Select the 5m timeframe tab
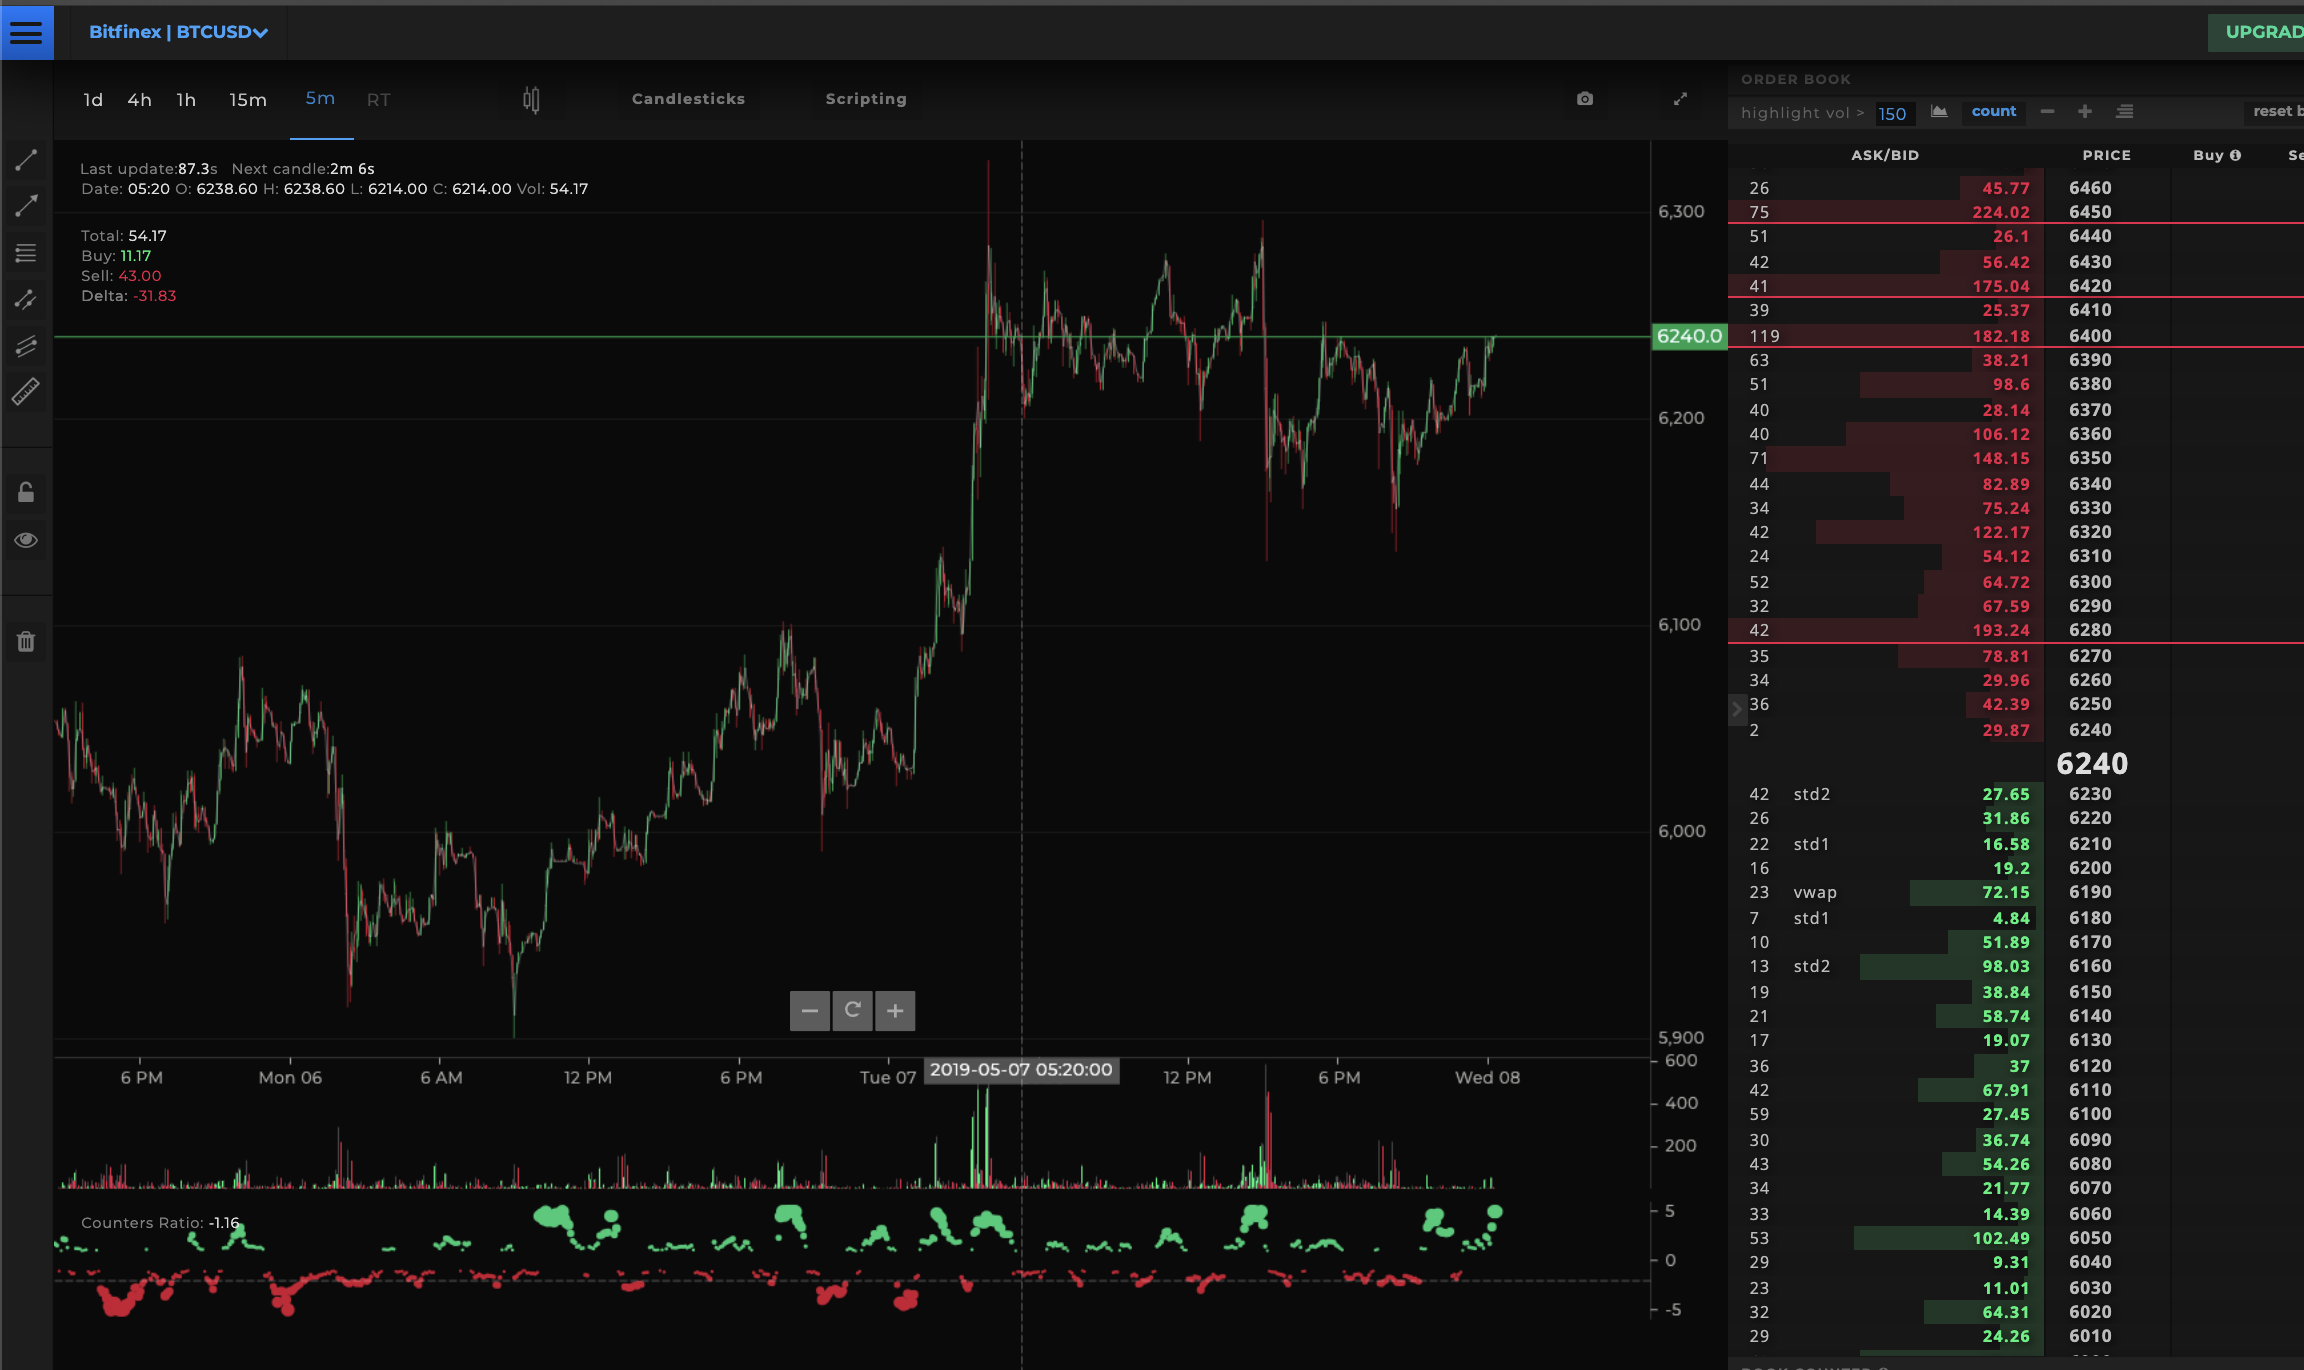The height and width of the screenshot is (1370, 2304). coord(320,99)
